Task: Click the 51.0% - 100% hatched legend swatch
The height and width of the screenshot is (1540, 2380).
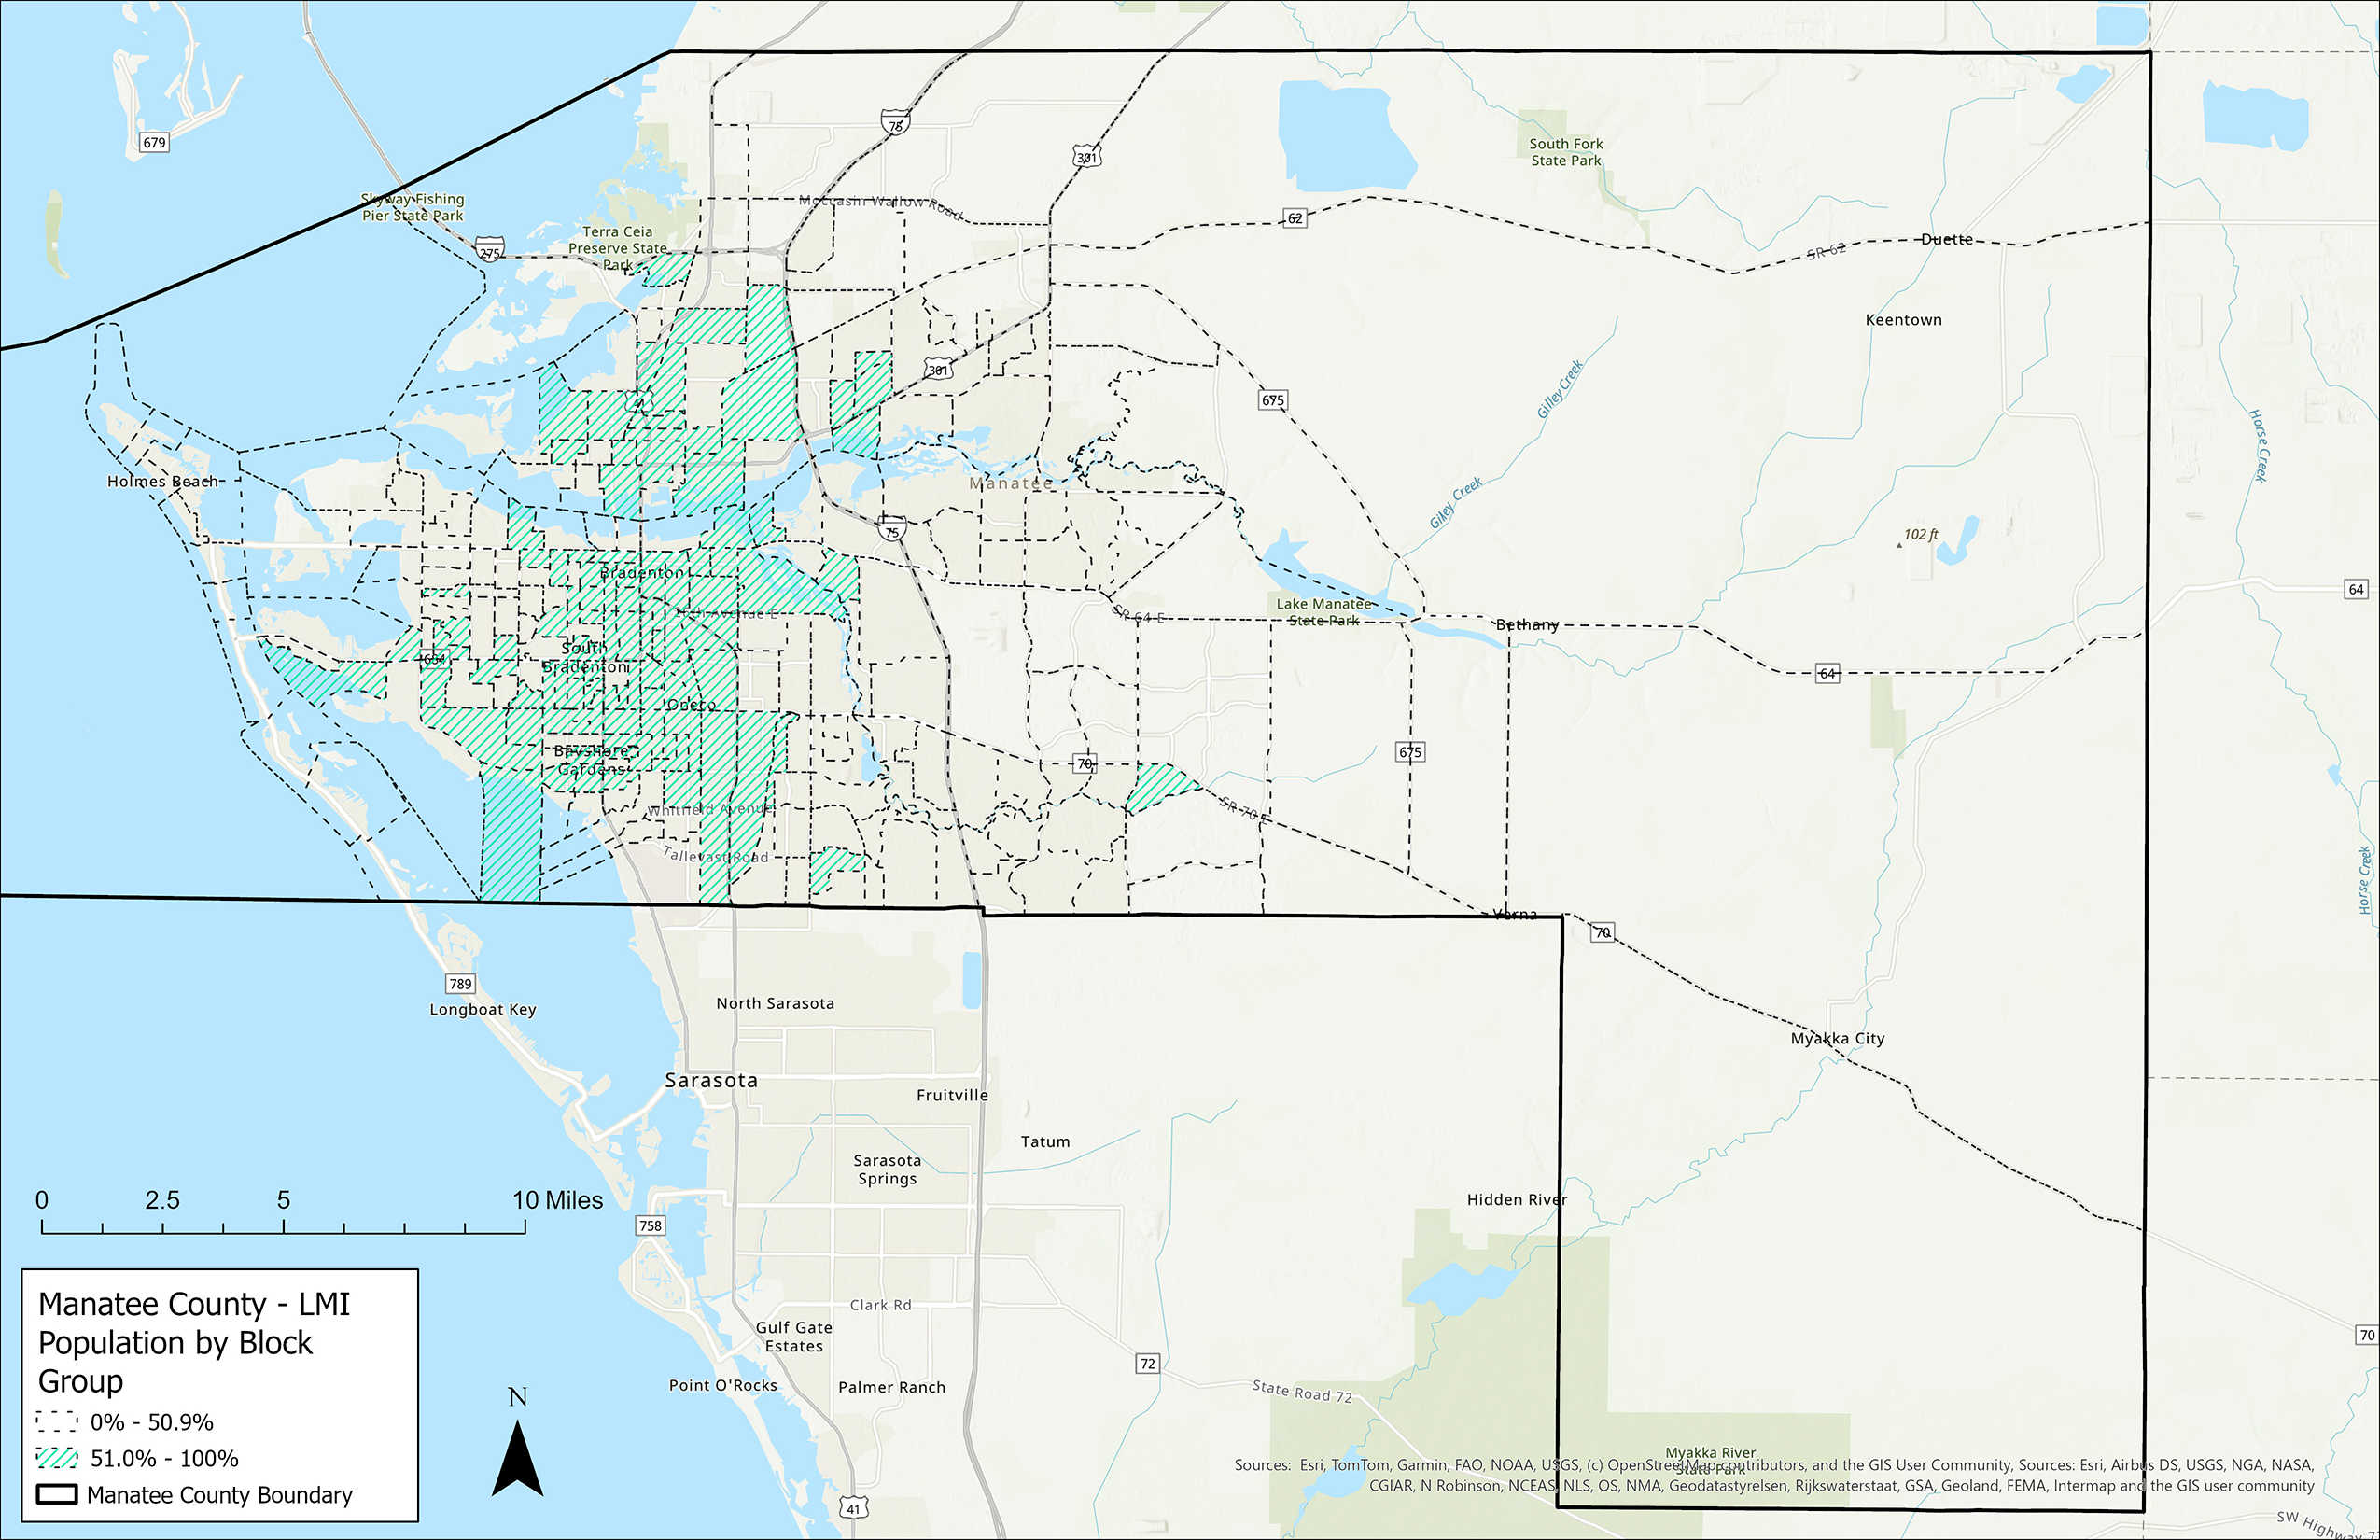Action: pyautogui.click(x=57, y=1458)
